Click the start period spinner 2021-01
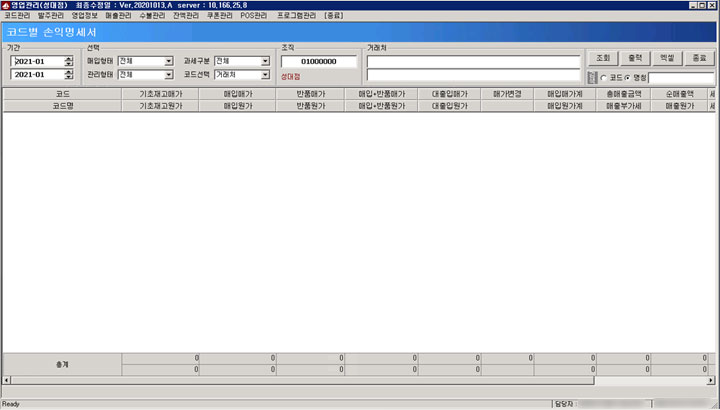This screenshot has width=720, height=410. coord(69,61)
